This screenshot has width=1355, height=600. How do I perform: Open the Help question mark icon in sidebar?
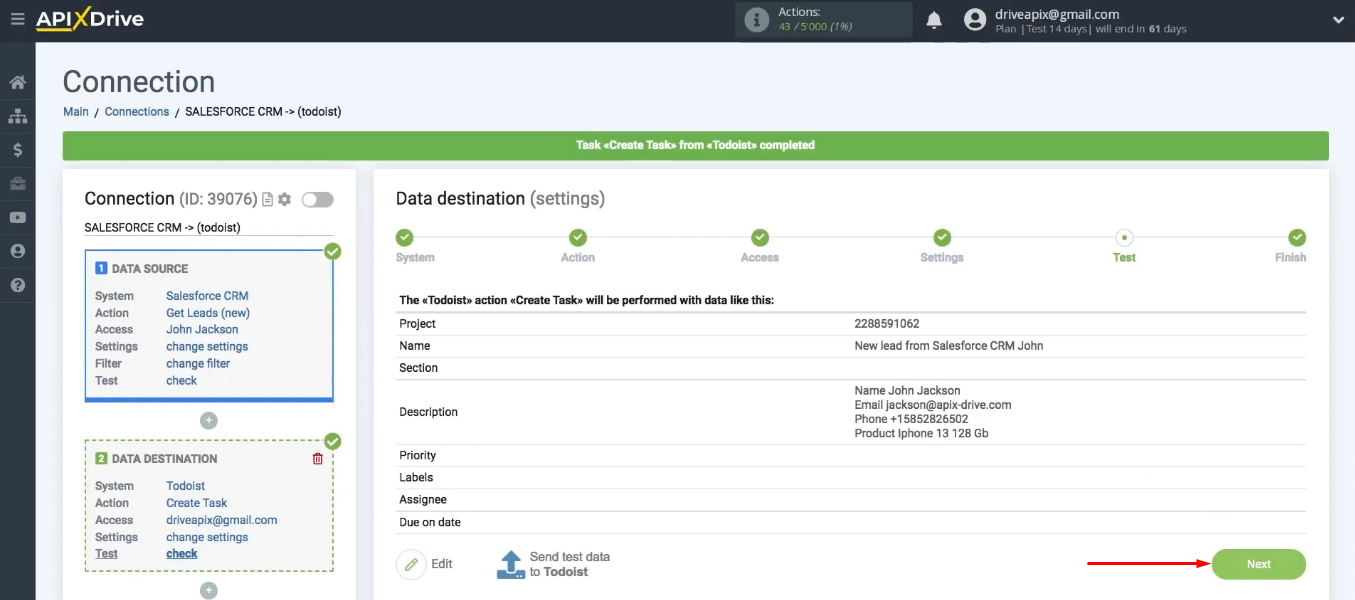click(17, 285)
